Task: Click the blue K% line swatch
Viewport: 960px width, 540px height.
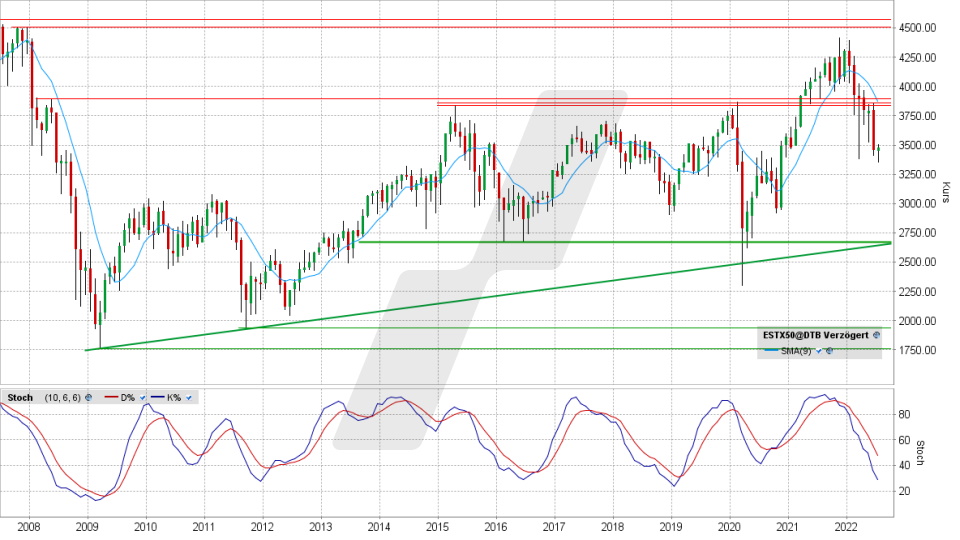Action: [x=157, y=397]
